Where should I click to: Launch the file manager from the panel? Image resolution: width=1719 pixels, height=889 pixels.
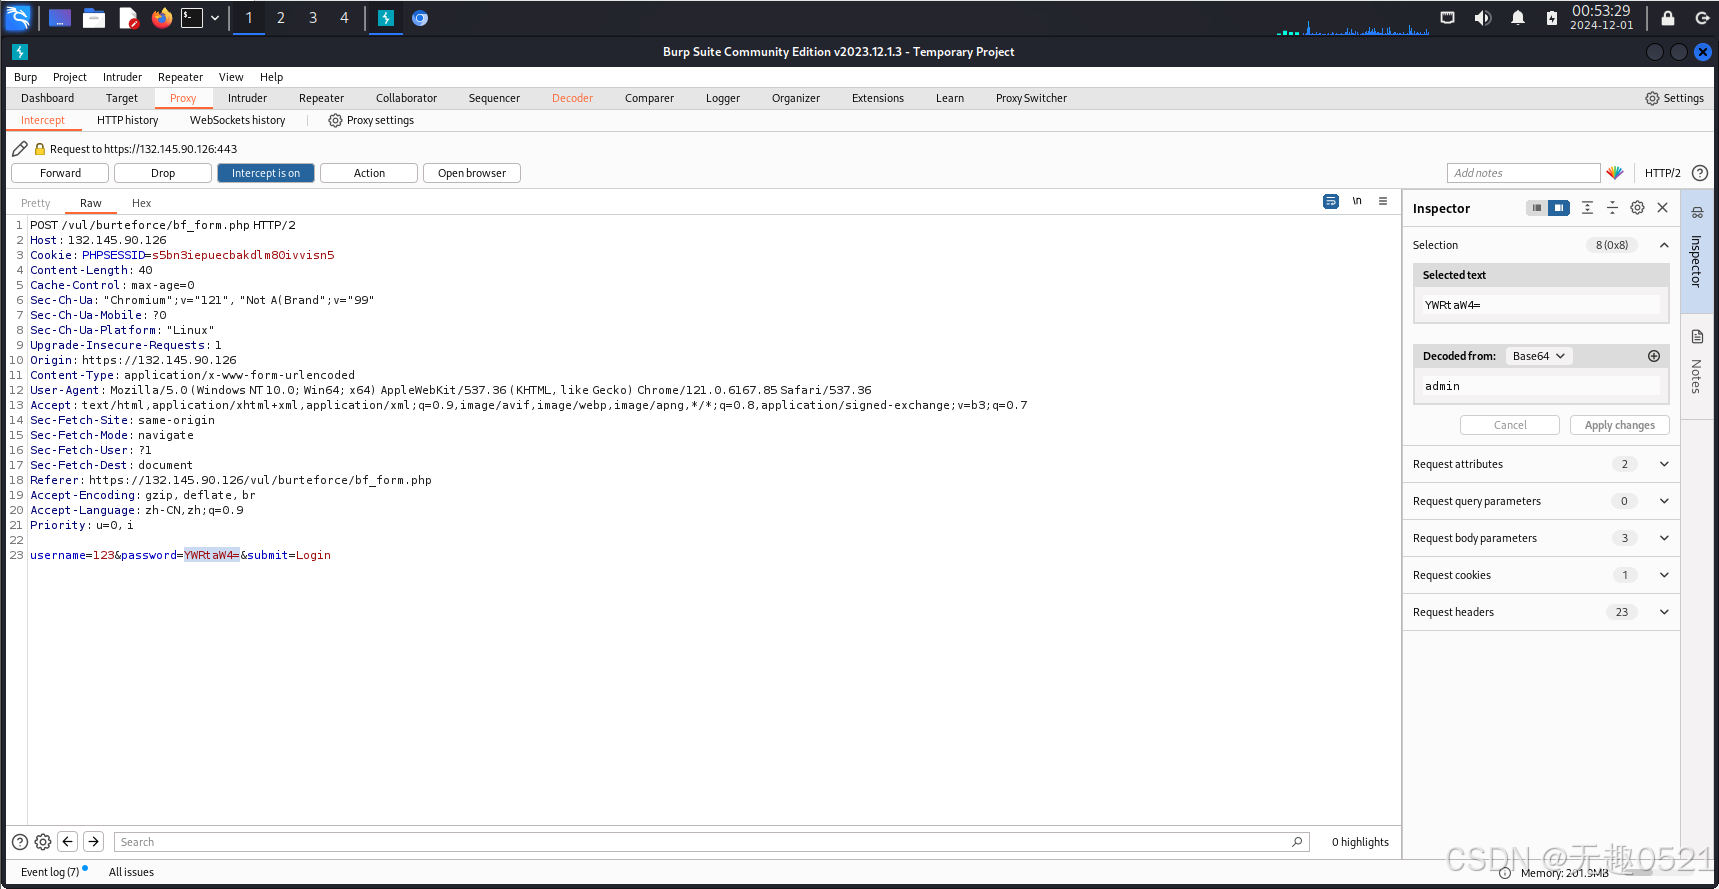click(94, 18)
